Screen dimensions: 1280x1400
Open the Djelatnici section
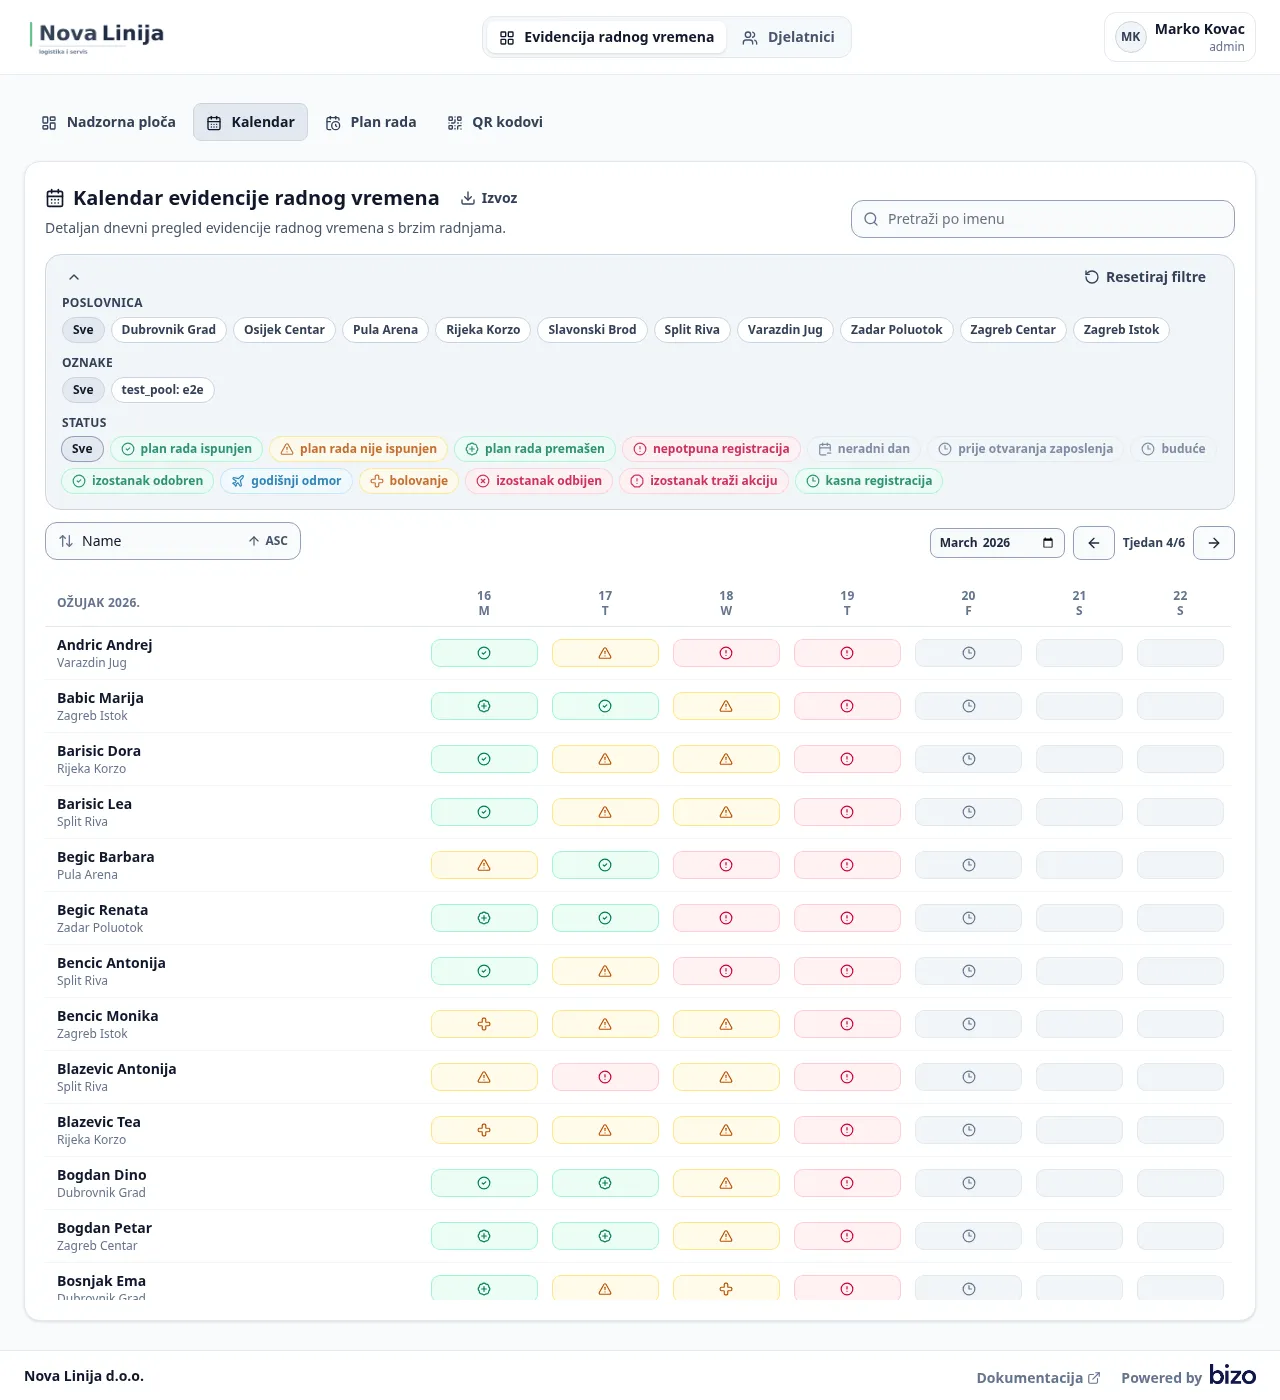pyautogui.click(x=788, y=37)
